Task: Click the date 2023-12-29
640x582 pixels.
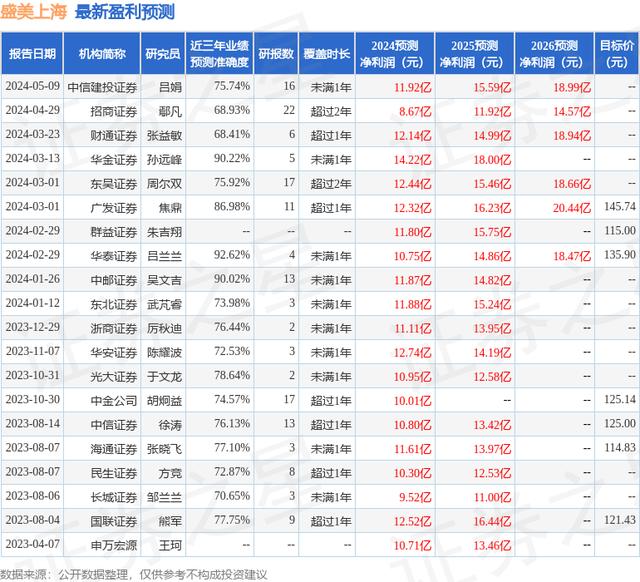Action: coord(33,327)
